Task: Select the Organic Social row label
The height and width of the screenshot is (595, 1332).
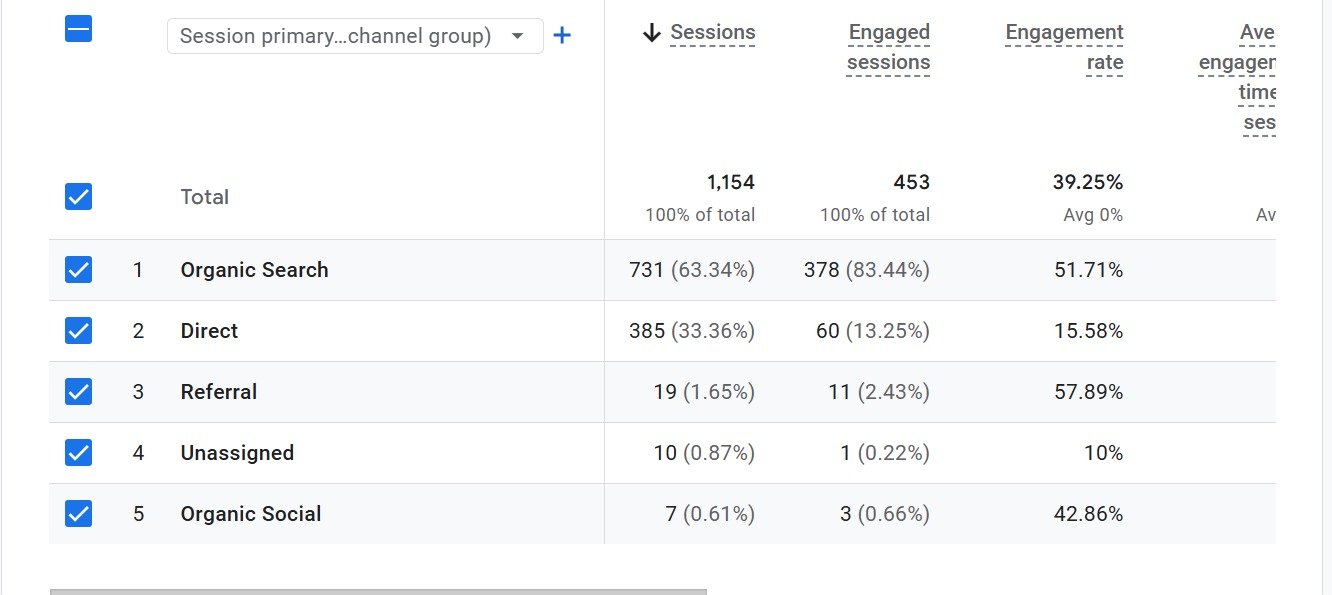Action: pos(250,514)
